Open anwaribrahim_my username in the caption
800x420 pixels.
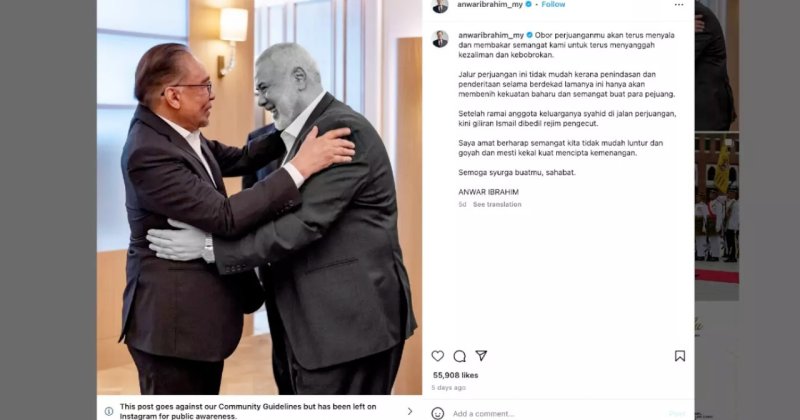[x=491, y=35]
